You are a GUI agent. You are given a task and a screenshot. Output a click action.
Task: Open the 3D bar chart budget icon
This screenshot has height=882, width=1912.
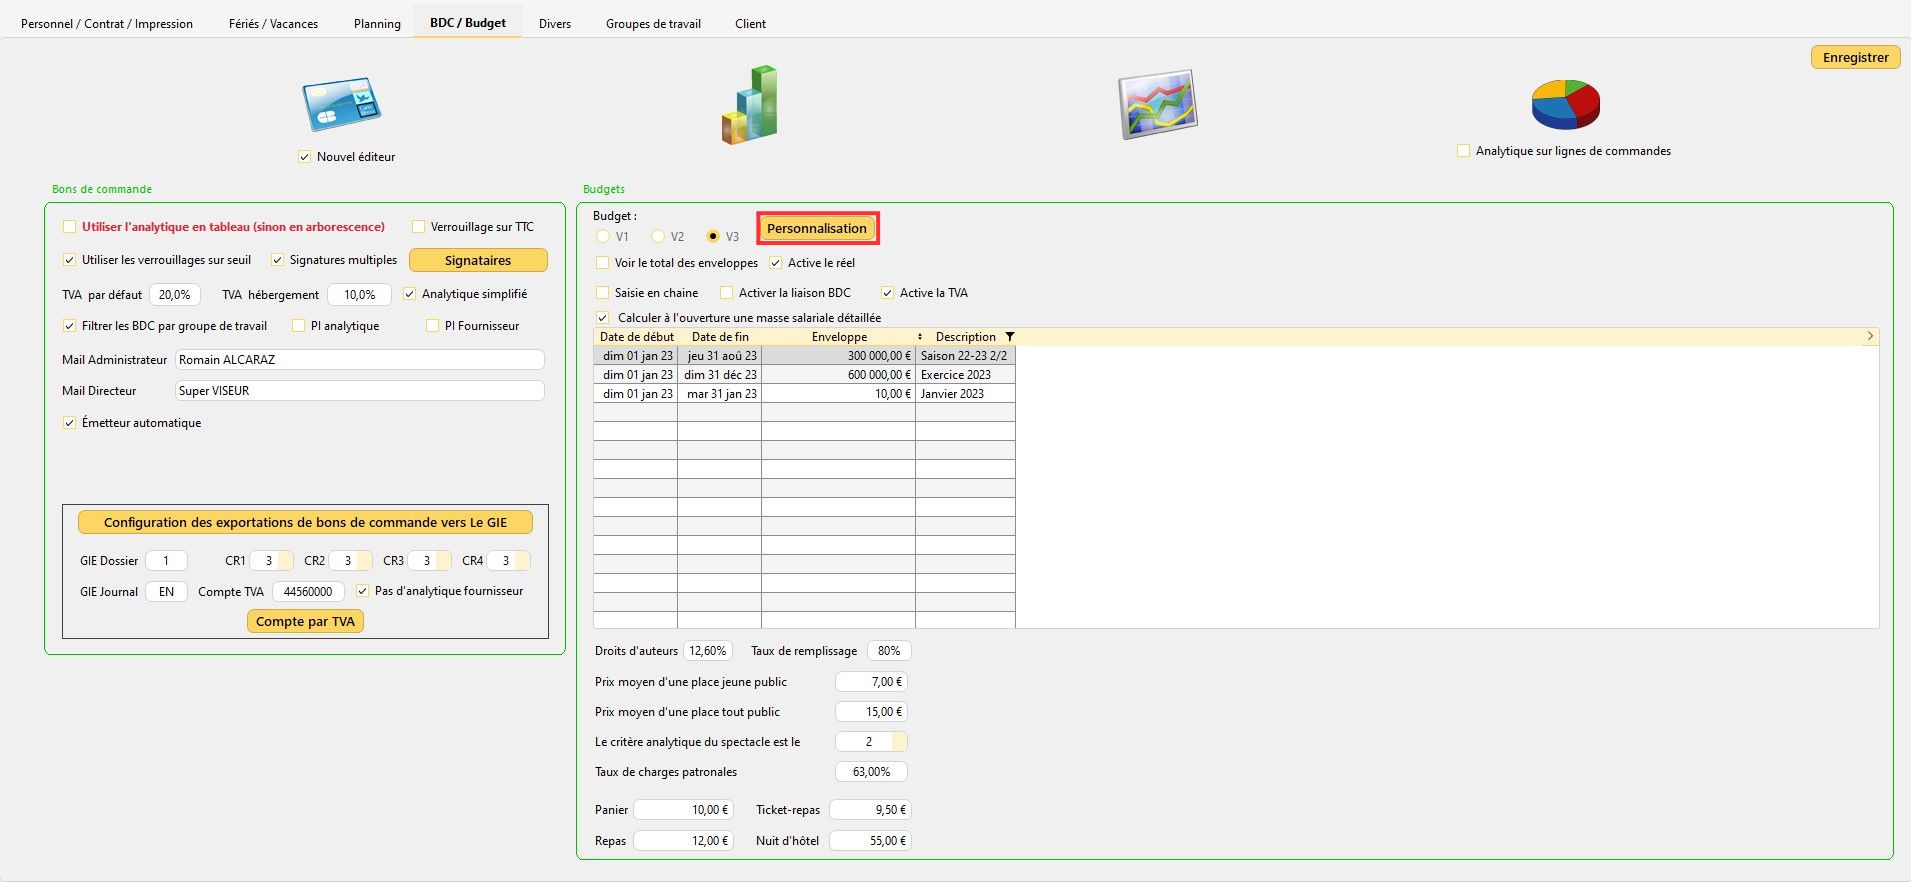point(750,105)
